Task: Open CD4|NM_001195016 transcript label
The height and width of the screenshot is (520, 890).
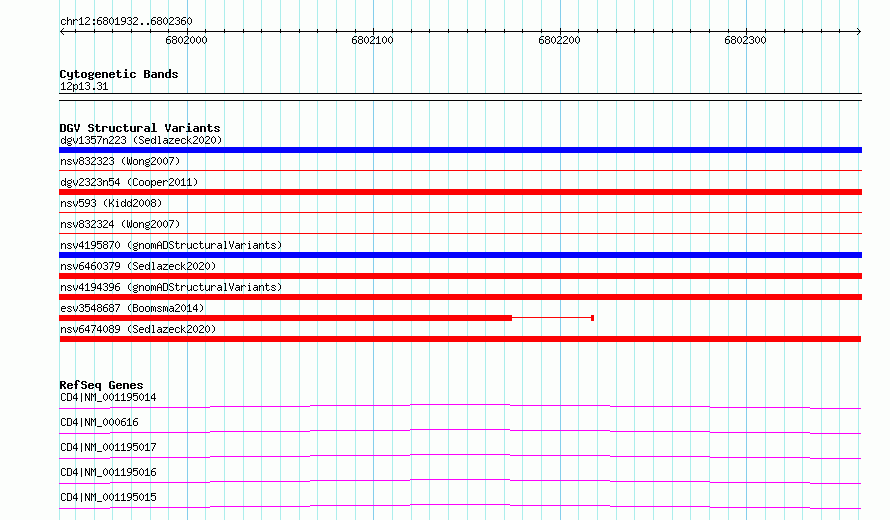Action: point(108,472)
